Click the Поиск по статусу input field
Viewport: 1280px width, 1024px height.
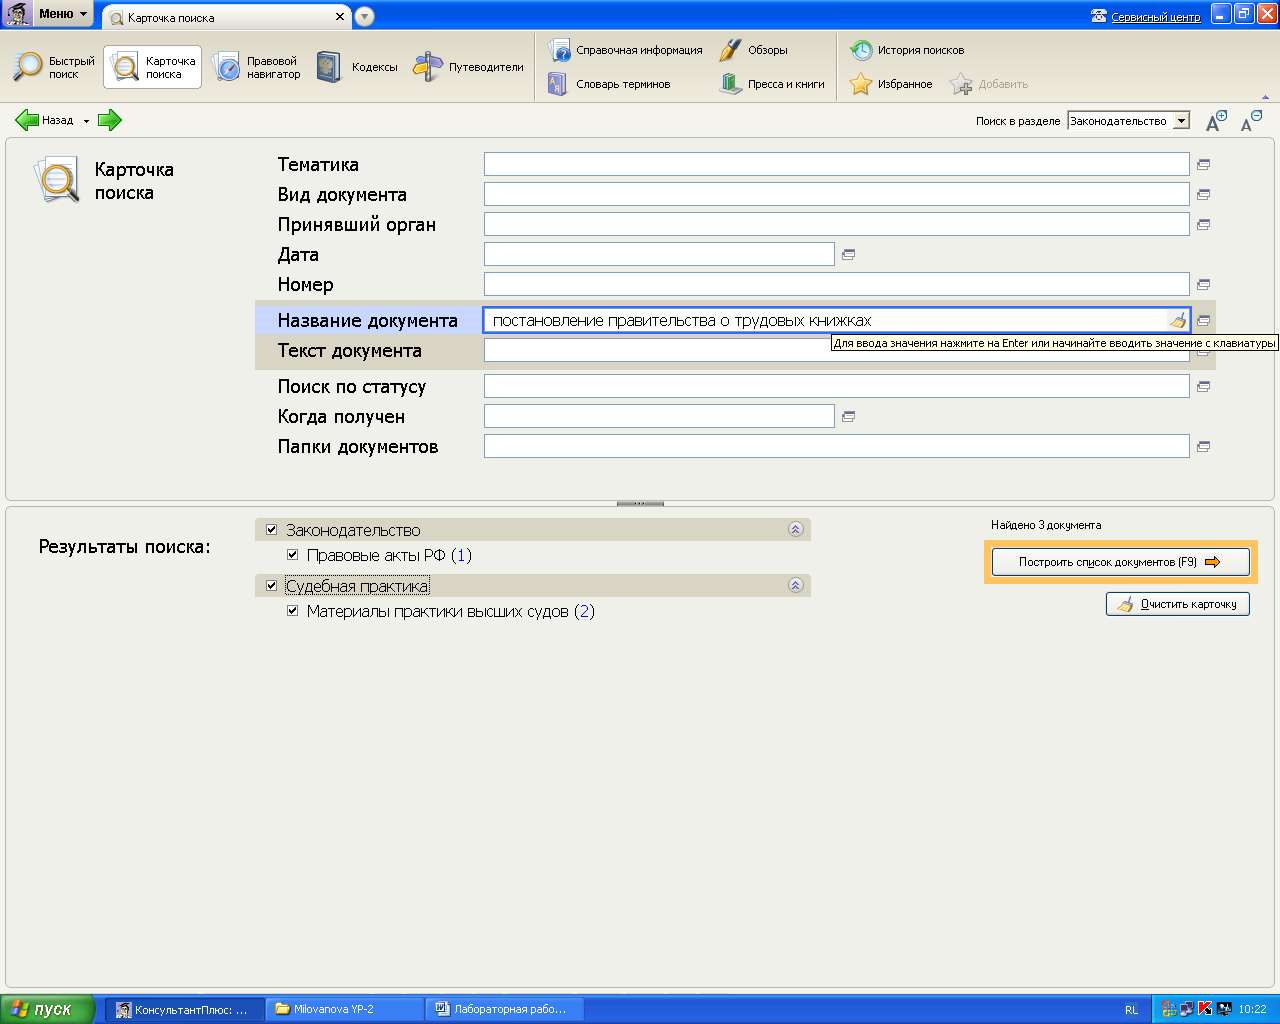tap(836, 386)
